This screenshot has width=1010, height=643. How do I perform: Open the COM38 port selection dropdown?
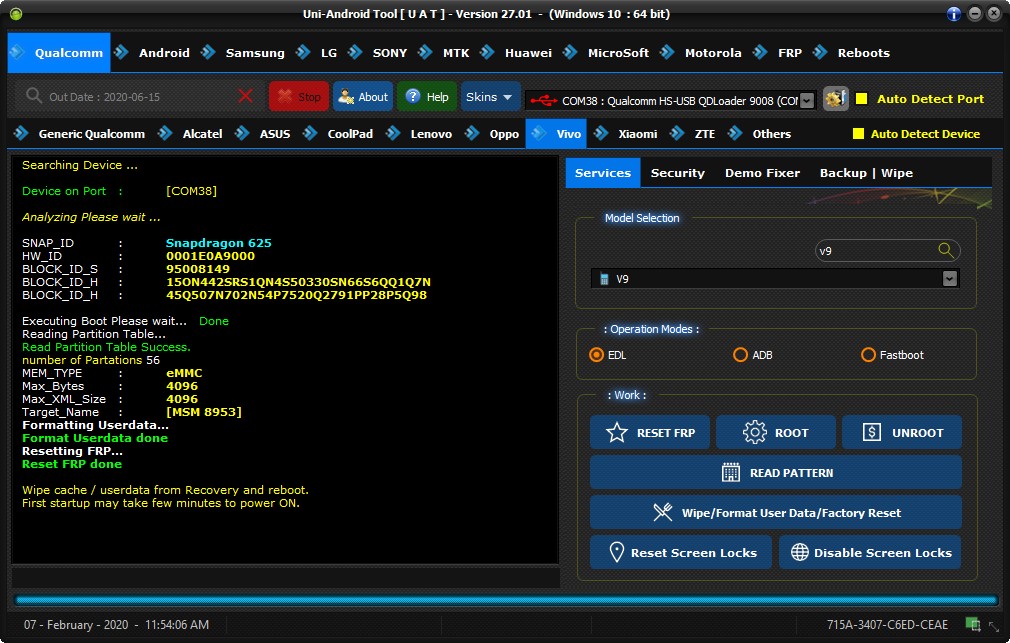[808, 100]
